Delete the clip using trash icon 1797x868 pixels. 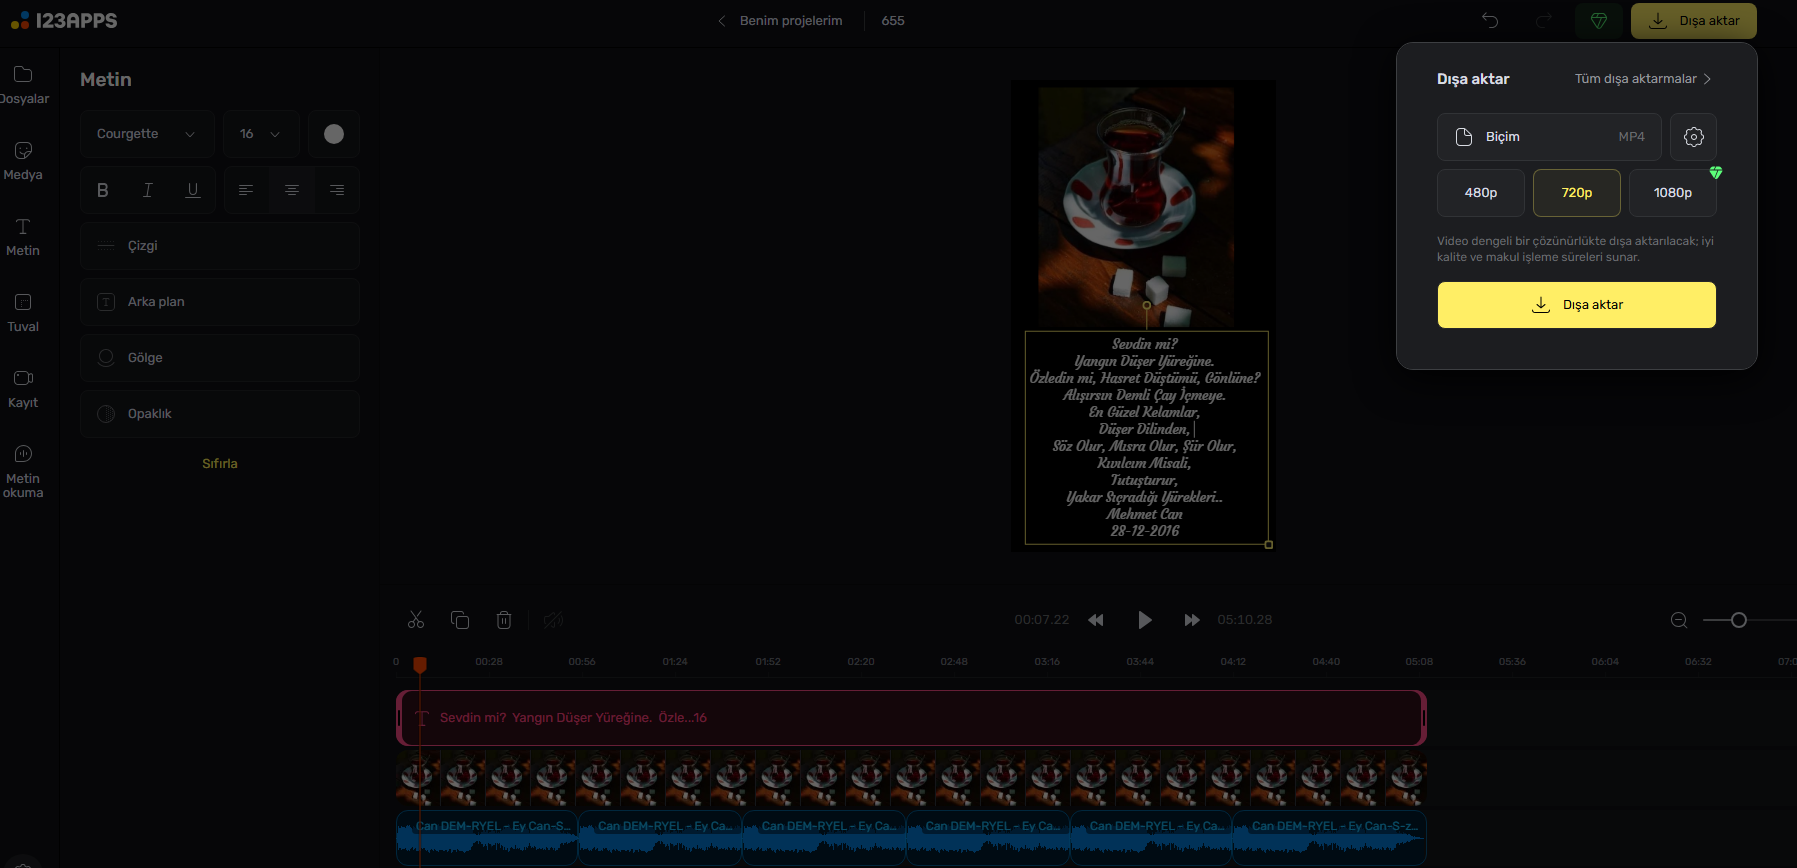504,620
